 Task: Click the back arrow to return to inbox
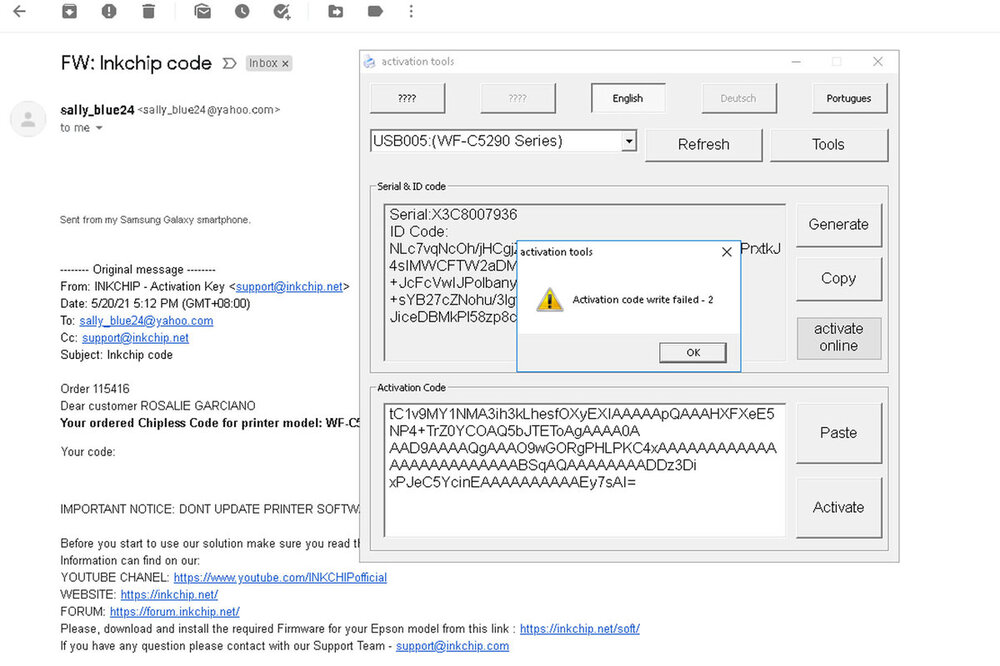point(19,12)
